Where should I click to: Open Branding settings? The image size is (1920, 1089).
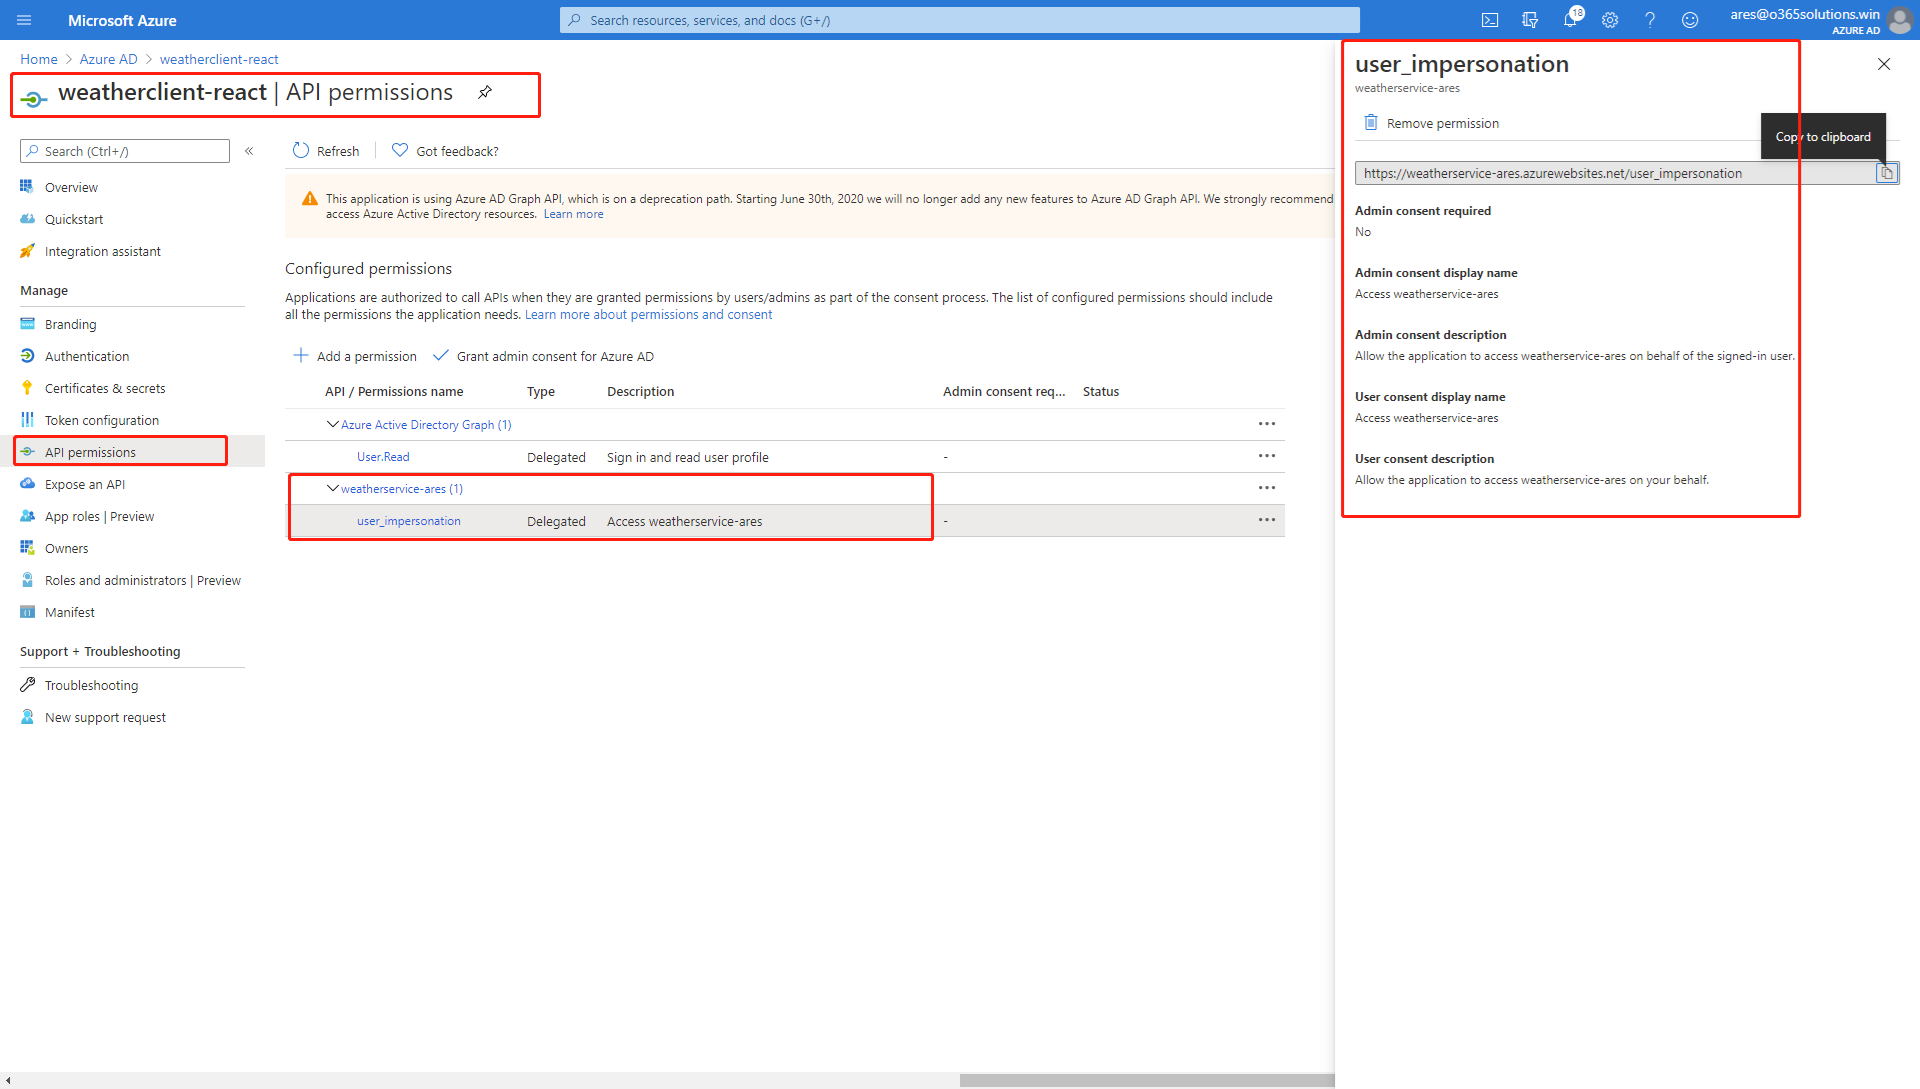70,324
